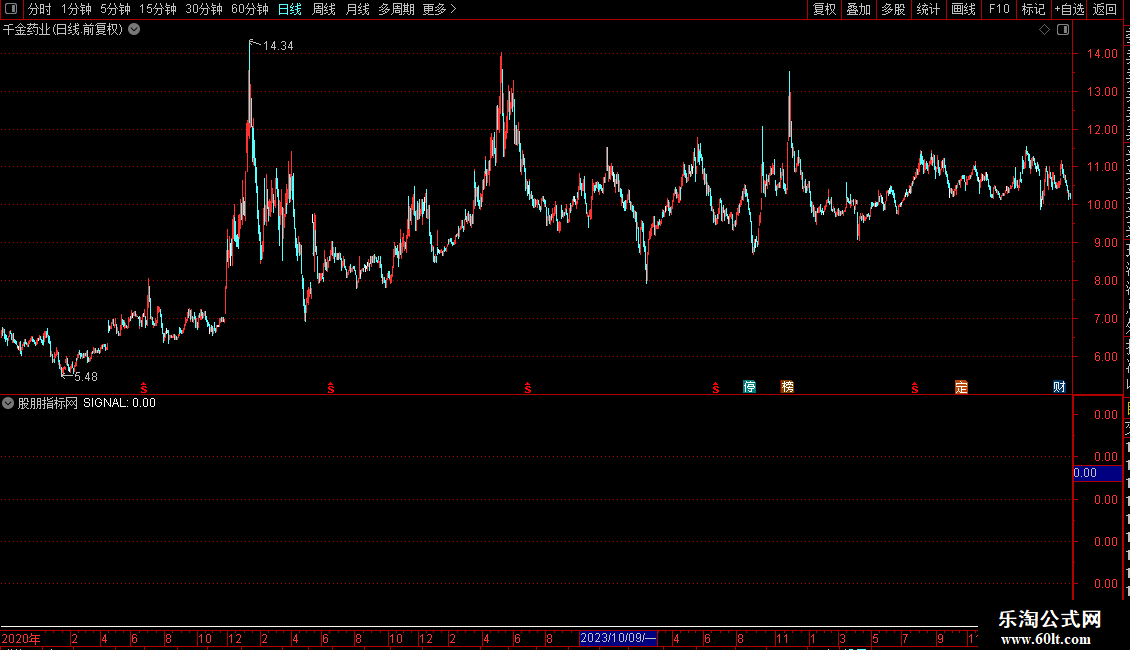This screenshot has height=650, width=1130.
Task: Click the 7.00 price axis label
Action: tap(1105, 319)
